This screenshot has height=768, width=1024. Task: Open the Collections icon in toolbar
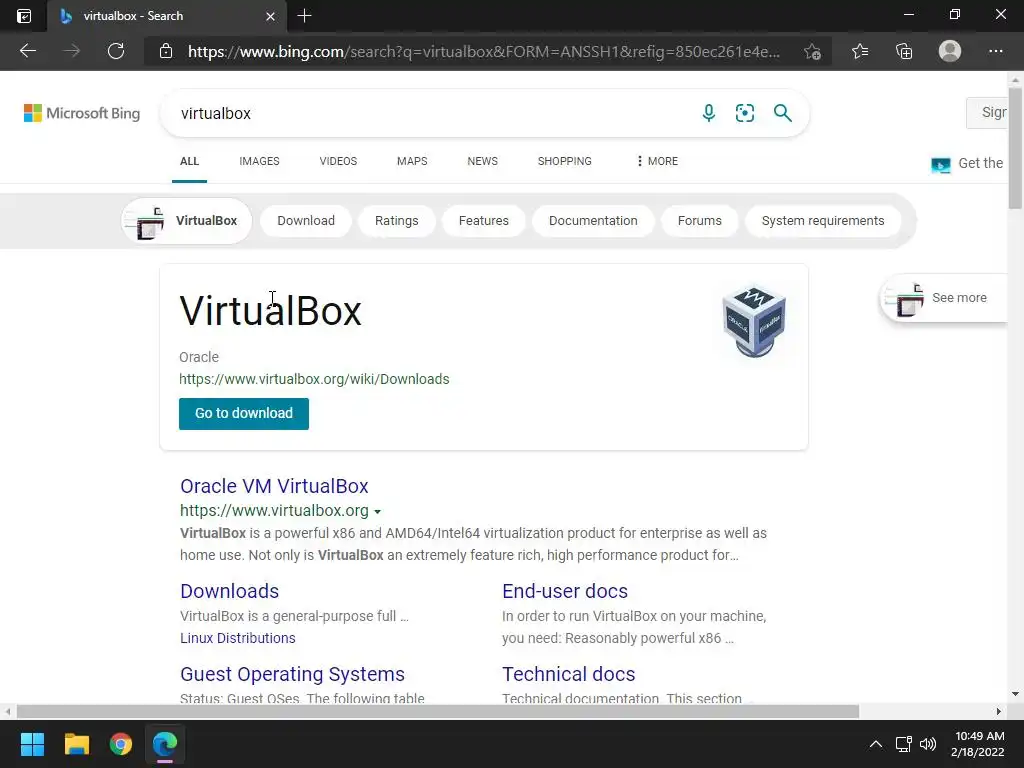click(904, 51)
